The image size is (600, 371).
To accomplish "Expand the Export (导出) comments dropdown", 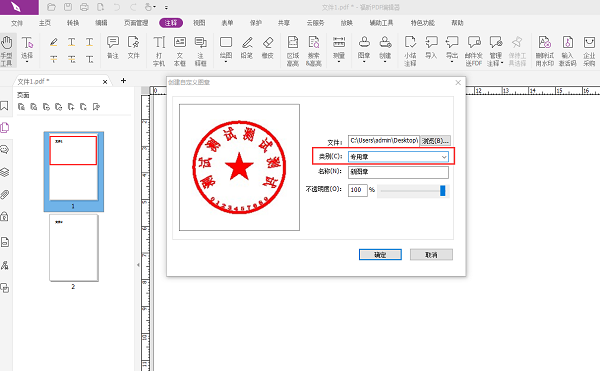I will (452, 61).
